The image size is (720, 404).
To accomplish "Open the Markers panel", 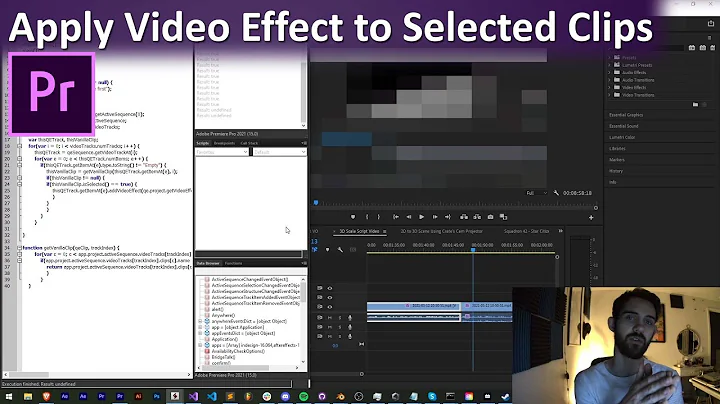I will 617,160.
